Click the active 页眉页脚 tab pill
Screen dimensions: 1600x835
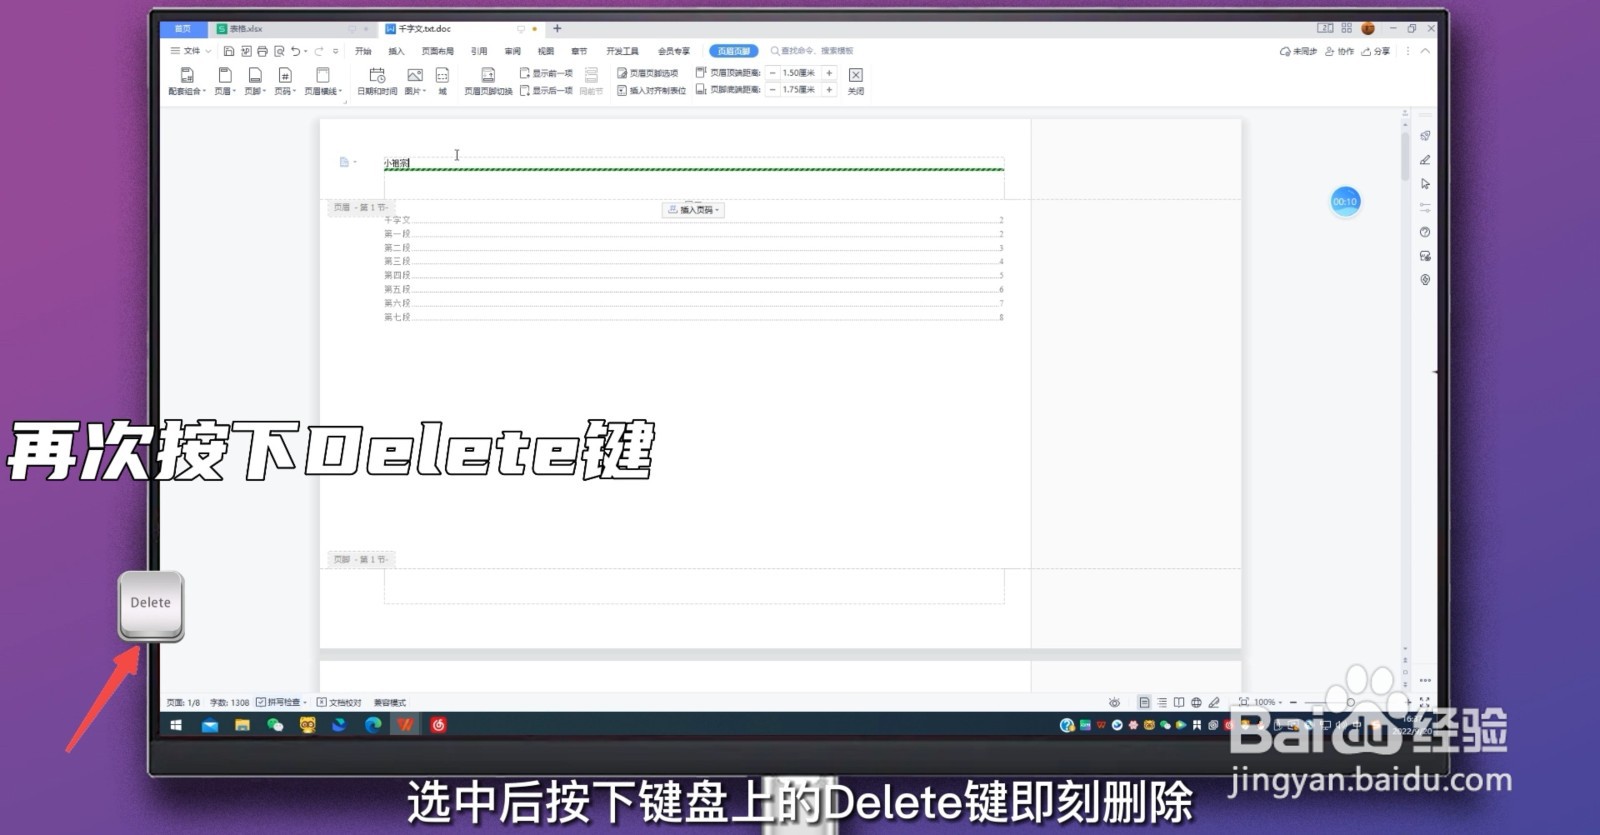733,51
